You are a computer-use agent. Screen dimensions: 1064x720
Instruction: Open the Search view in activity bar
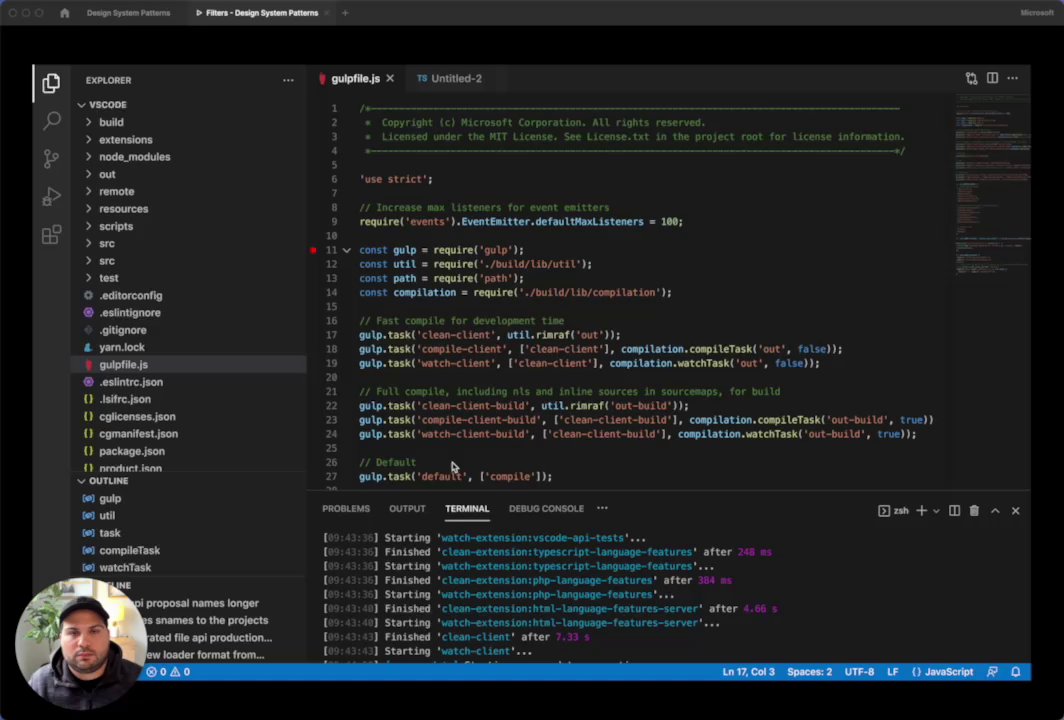(52, 121)
